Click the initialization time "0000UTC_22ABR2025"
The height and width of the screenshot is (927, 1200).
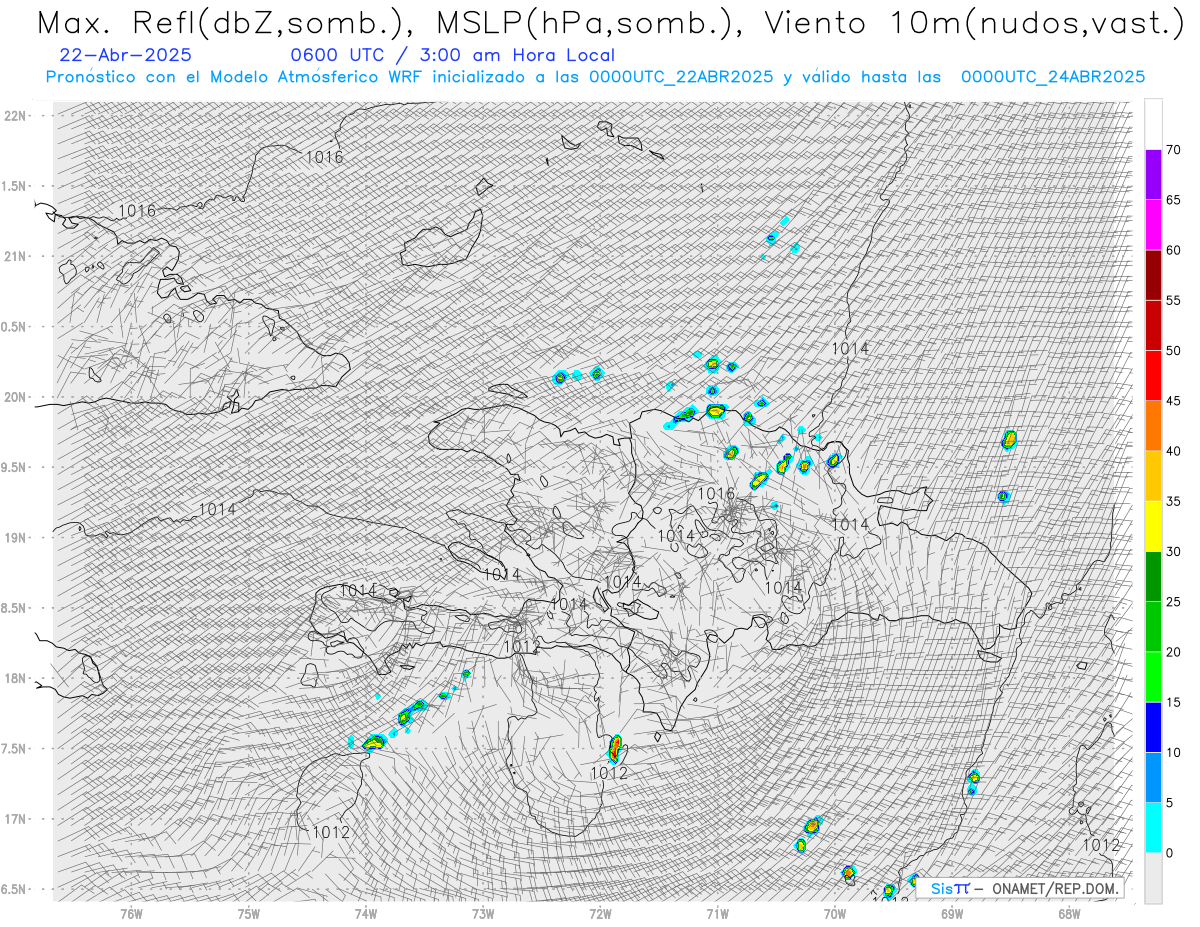pyautogui.click(x=681, y=77)
